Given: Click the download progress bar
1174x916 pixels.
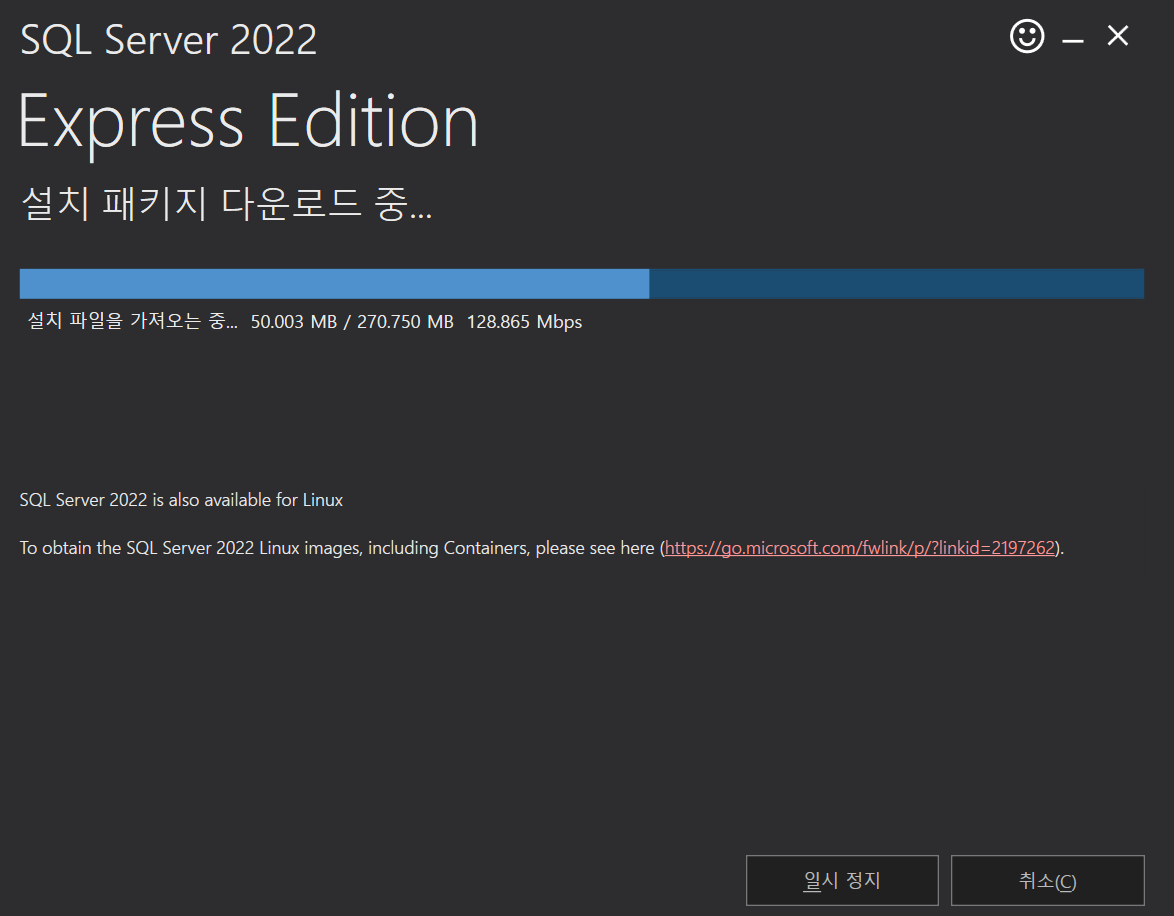Looking at the screenshot, I should [582, 284].
